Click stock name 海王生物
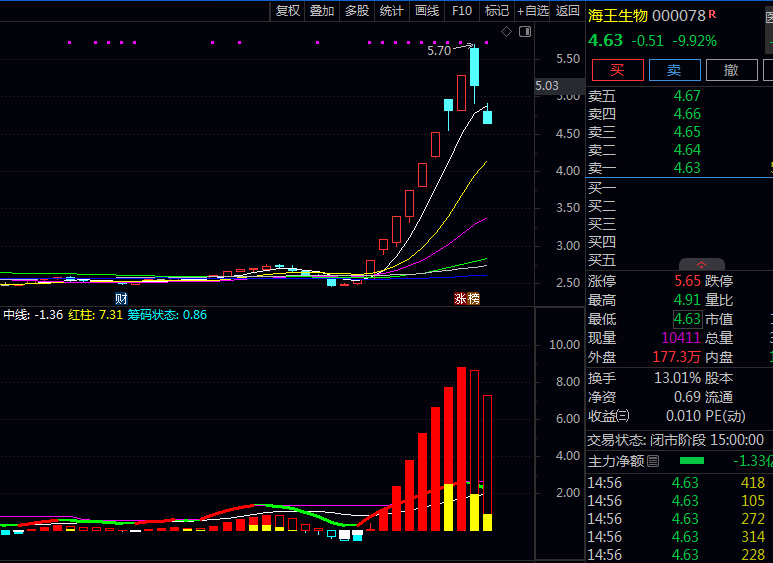The image size is (773, 563). 617,16
